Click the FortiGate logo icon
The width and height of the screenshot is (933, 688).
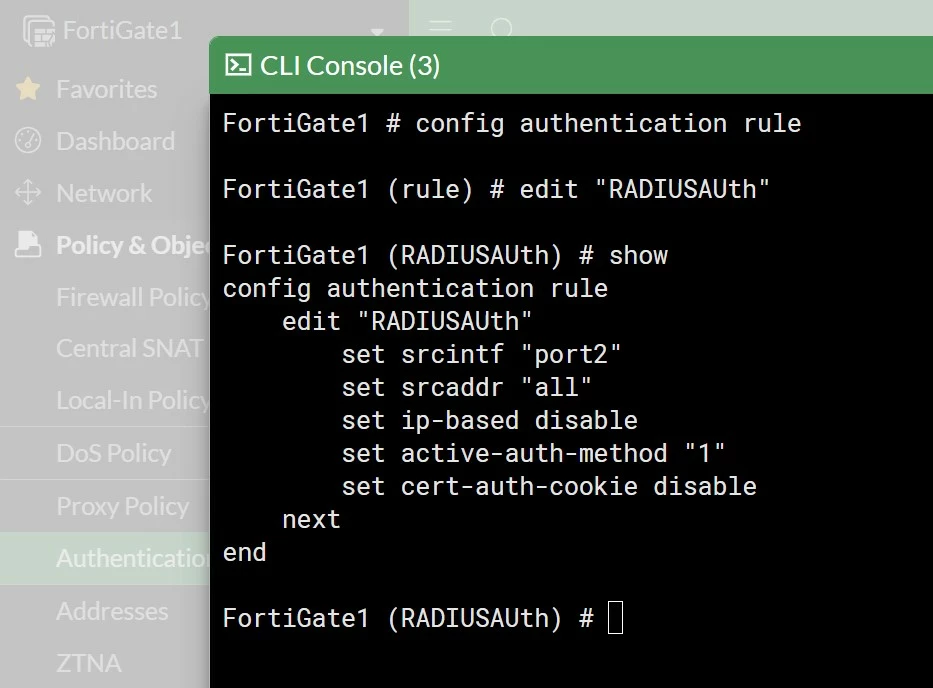point(39,31)
